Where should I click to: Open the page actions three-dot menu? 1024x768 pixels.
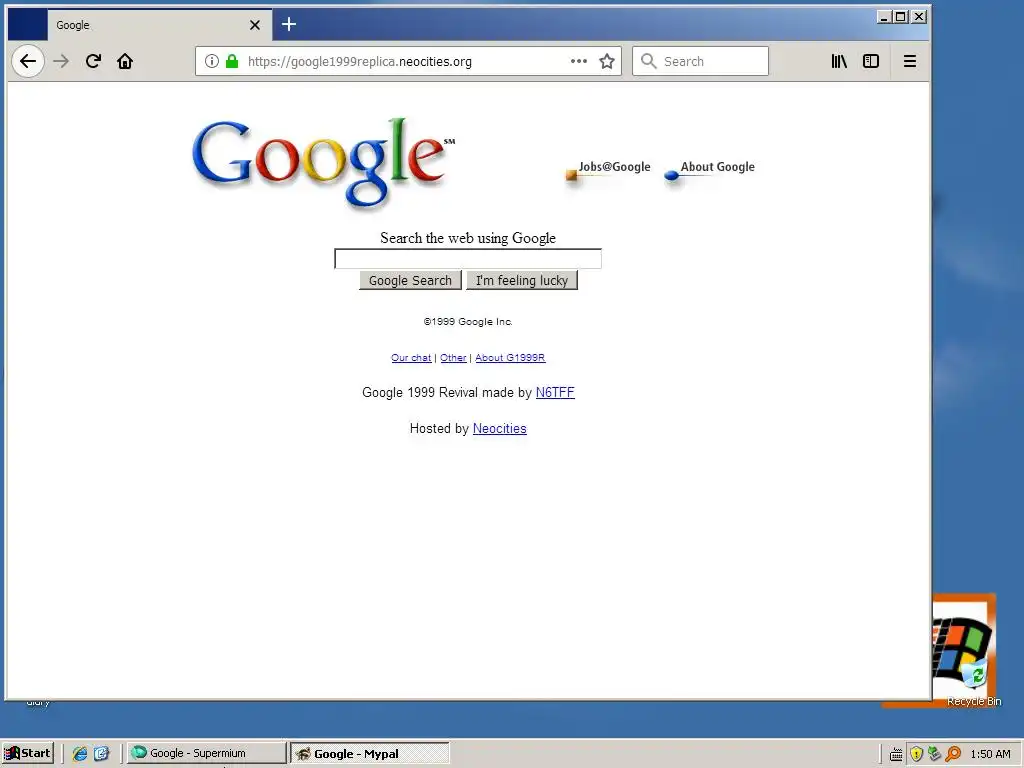tap(579, 61)
